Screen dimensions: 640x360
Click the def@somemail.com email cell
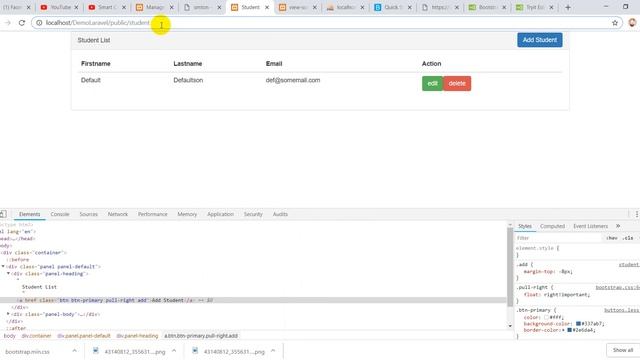pyautogui.click(x=293, y=80)
